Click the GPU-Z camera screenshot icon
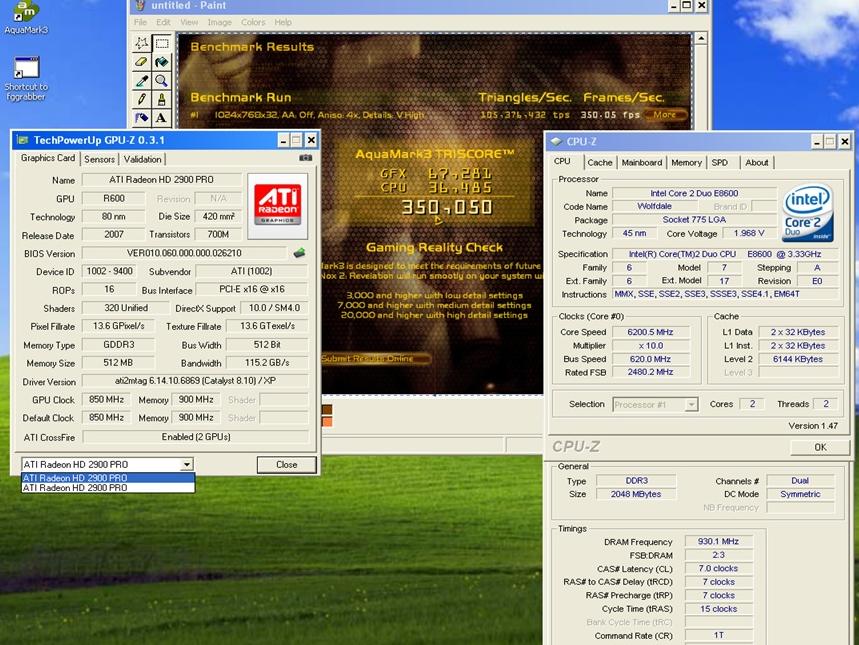This screenshot has height=645, width=859. (x=305, y=158)
